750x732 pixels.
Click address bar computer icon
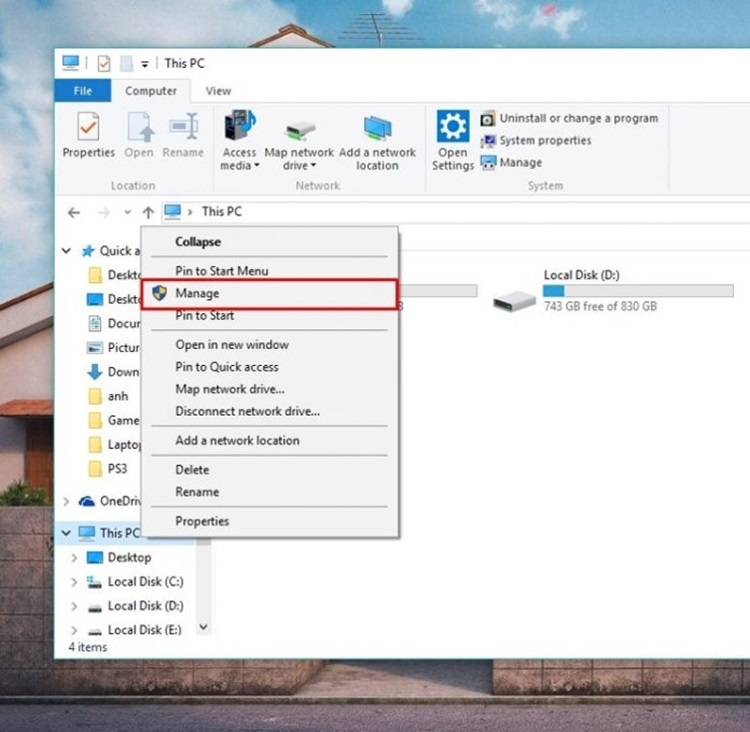[172, 211]
